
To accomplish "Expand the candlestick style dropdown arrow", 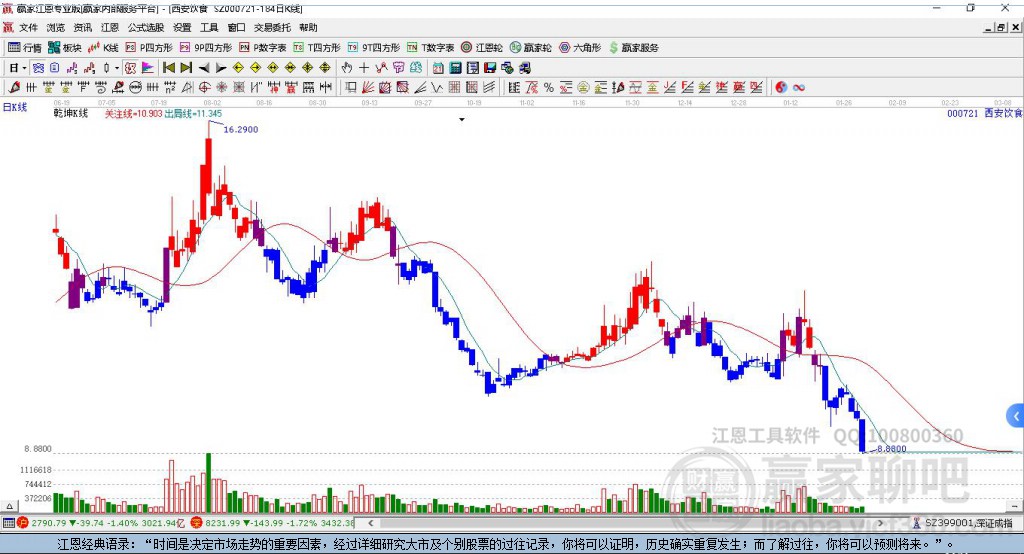I will point(117,68).
